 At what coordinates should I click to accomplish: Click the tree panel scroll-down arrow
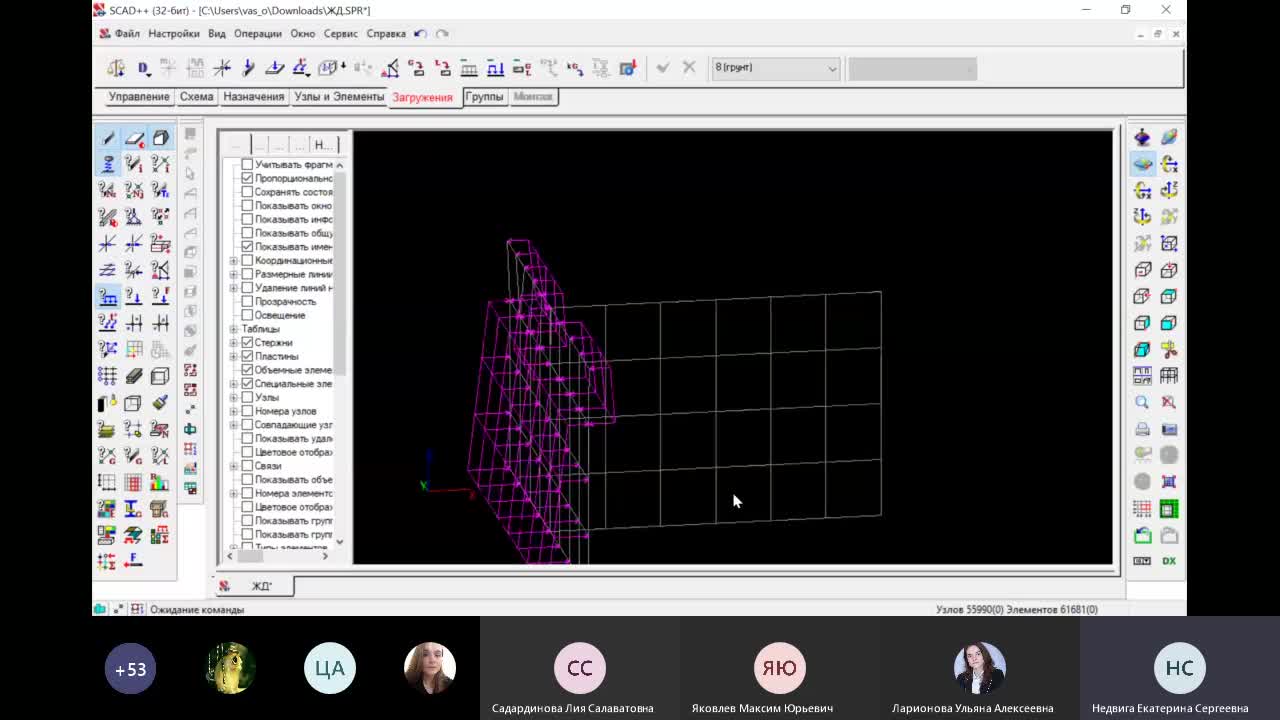pyautogui.click(x=340, y=541)
